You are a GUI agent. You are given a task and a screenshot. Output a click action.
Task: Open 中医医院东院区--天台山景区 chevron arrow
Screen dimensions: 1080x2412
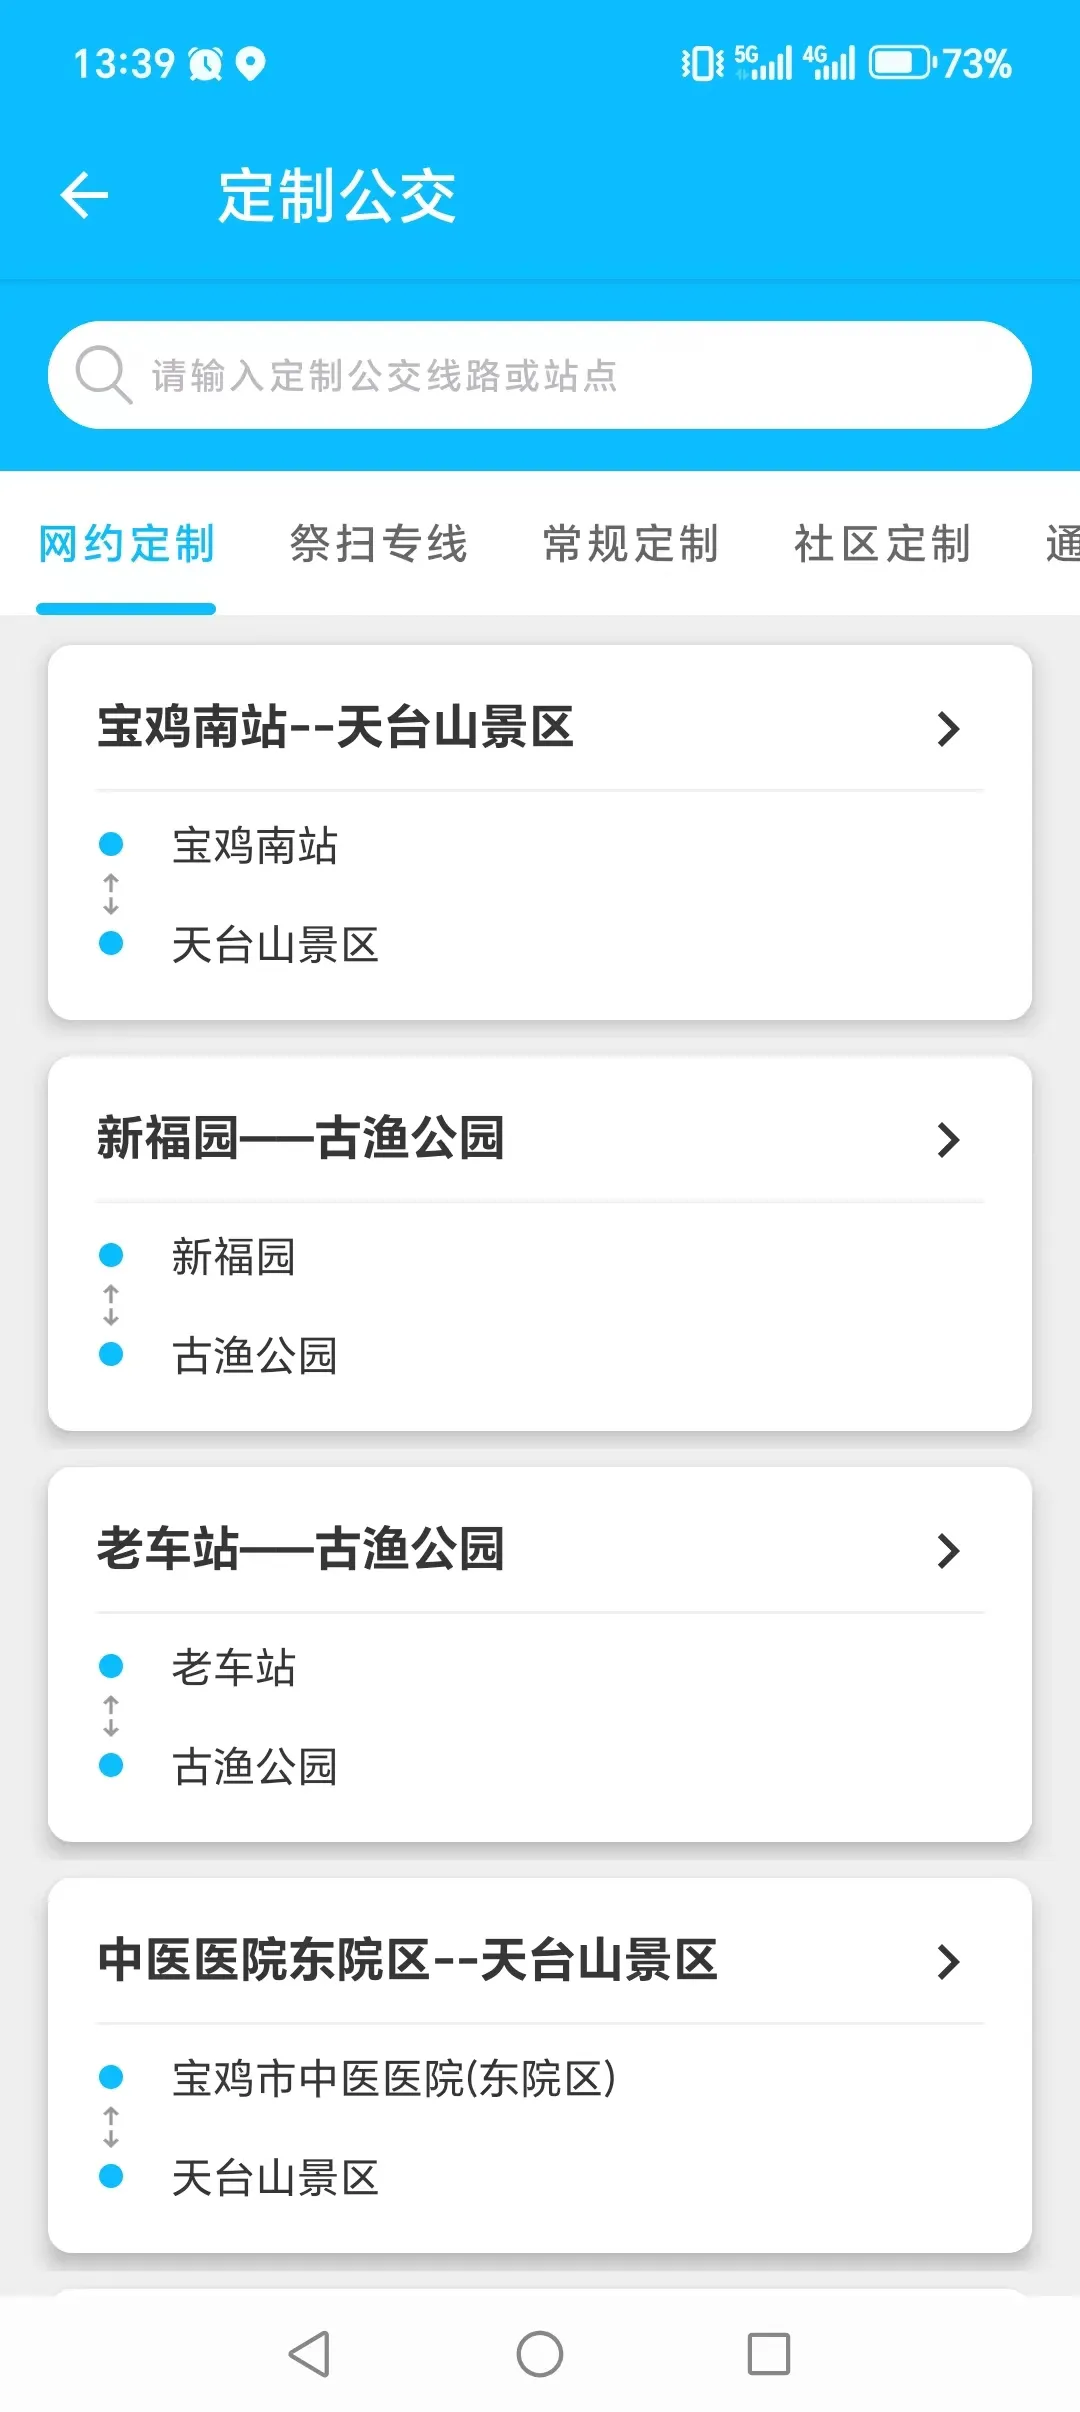[948, 1961]
